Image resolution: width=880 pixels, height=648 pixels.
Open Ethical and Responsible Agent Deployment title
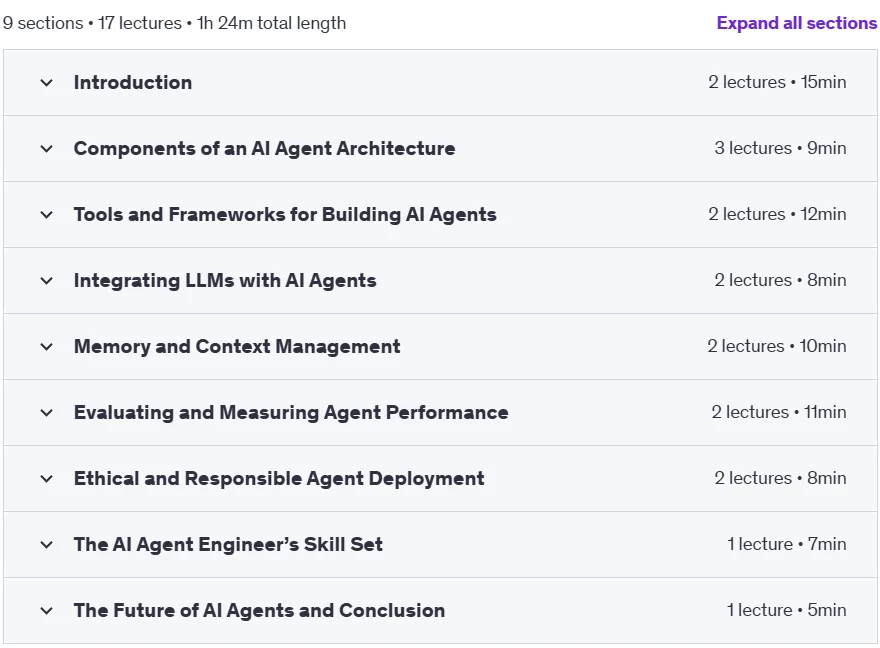[x=279, y=479]
